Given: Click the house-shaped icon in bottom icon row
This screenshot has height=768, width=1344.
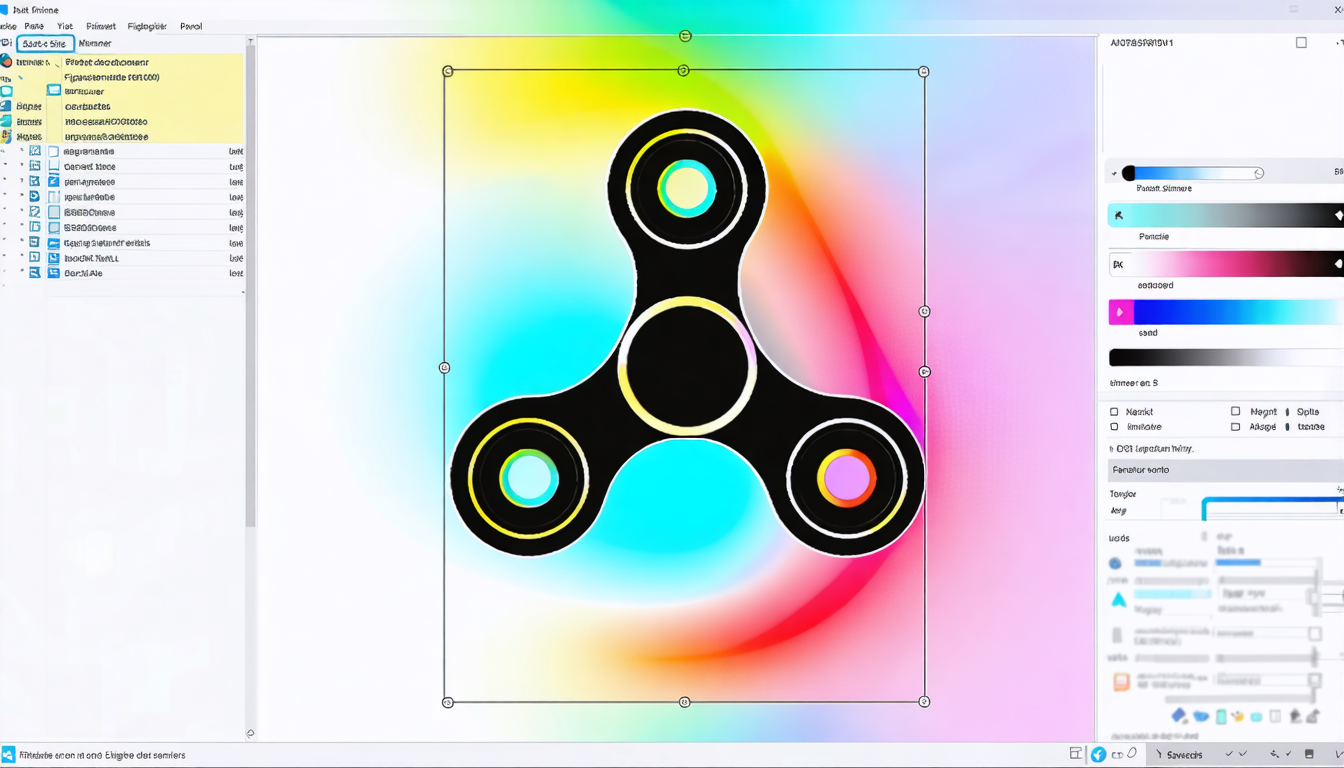Looking at the screenshot, I should pos(1296,716).
